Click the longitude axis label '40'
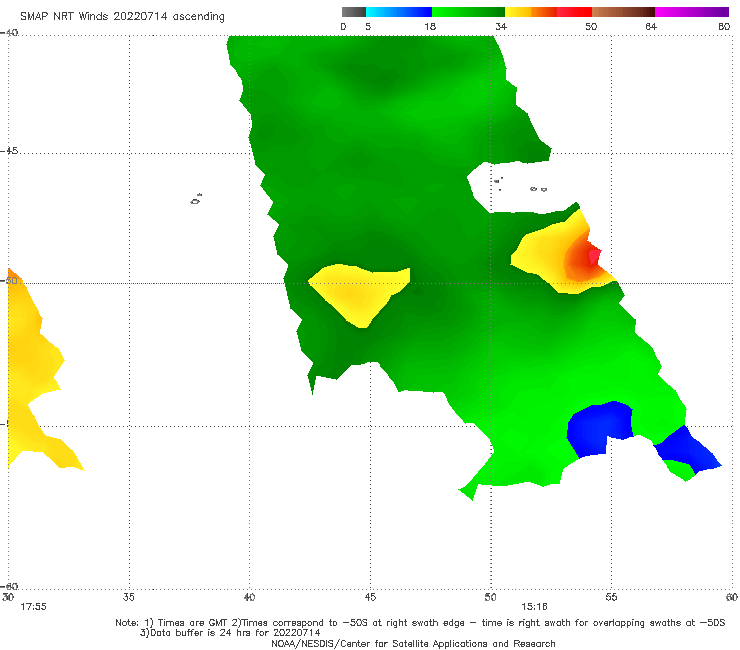This screenshot has height=650, width=740. pyautogui.click(x=249, y=597)
